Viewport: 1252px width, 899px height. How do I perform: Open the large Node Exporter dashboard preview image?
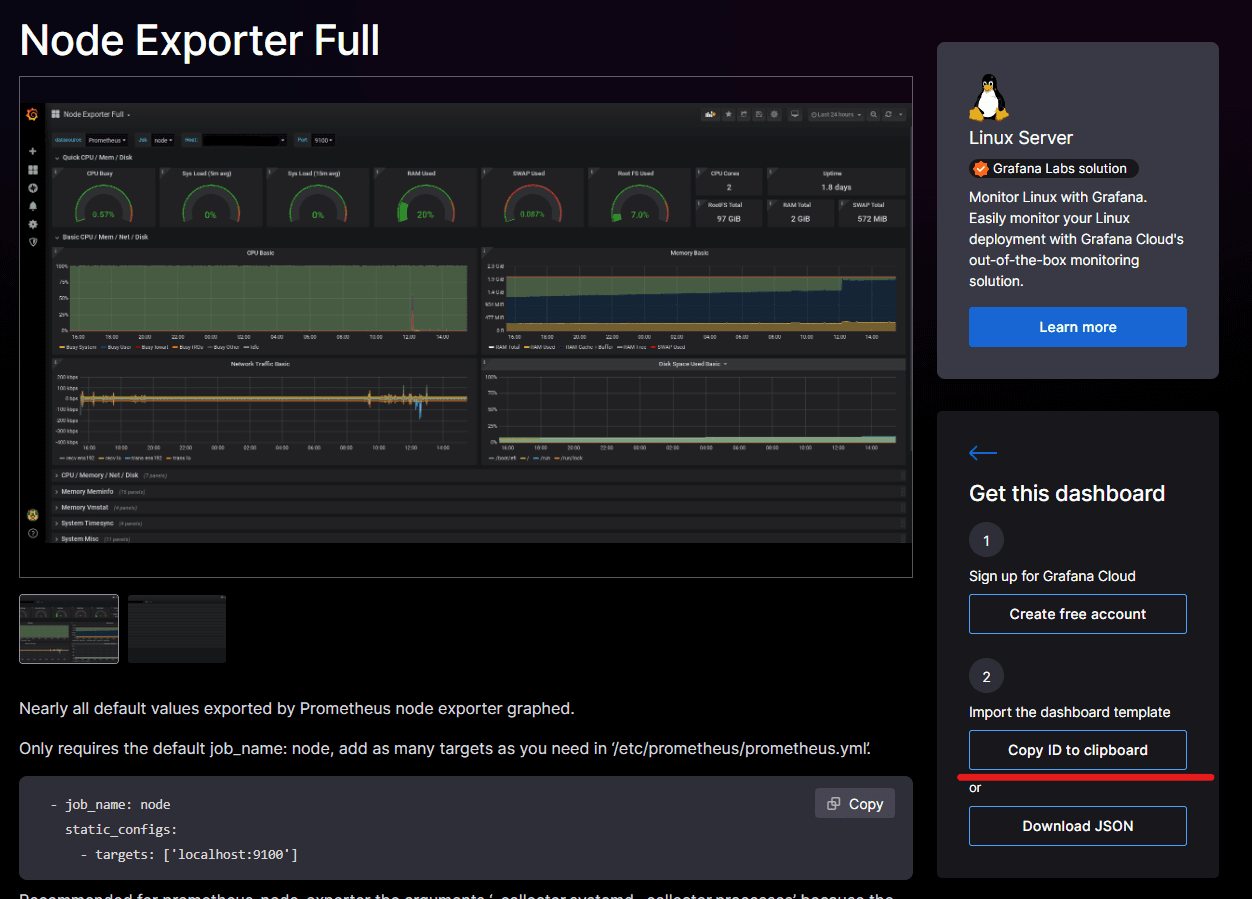tap(466, 327)
